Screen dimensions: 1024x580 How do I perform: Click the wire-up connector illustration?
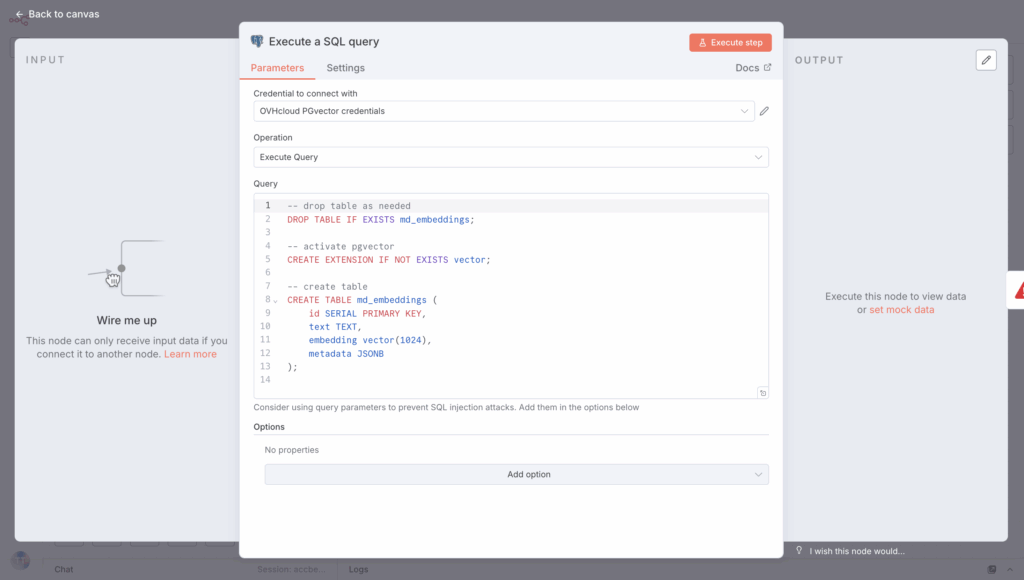pos(126,269)
